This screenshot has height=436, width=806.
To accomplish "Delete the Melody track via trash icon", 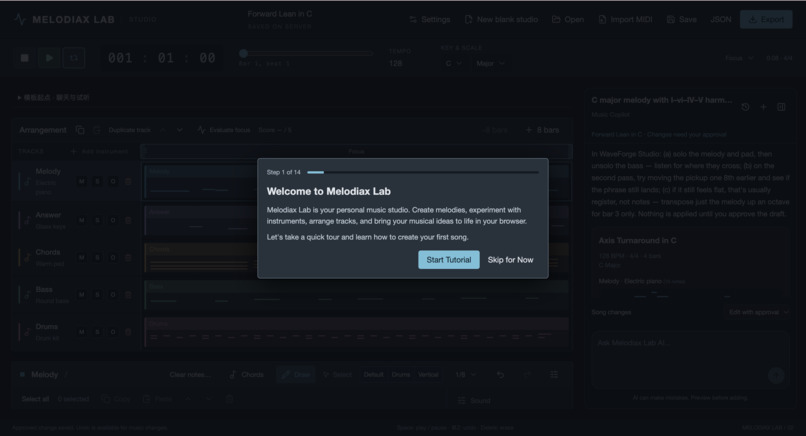I will pyautogui.click(x=128, y=181).
